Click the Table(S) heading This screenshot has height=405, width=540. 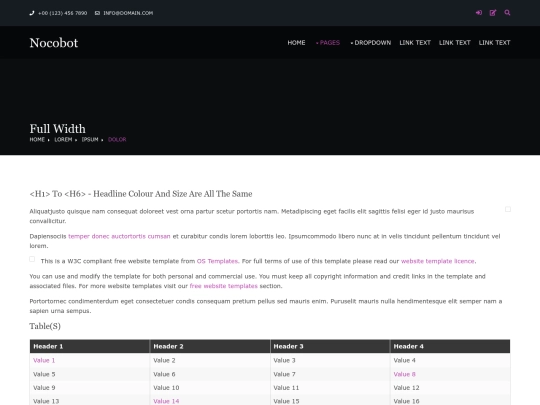tap(45, 326)
